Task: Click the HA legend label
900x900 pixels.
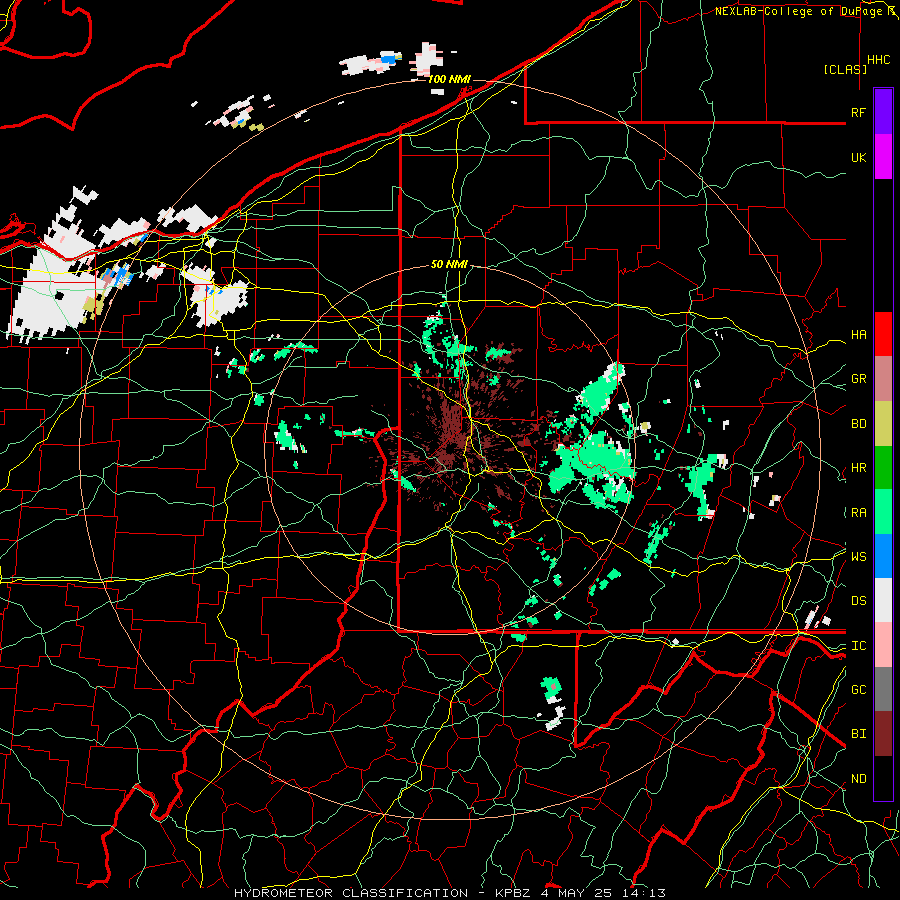Action: 858,334
